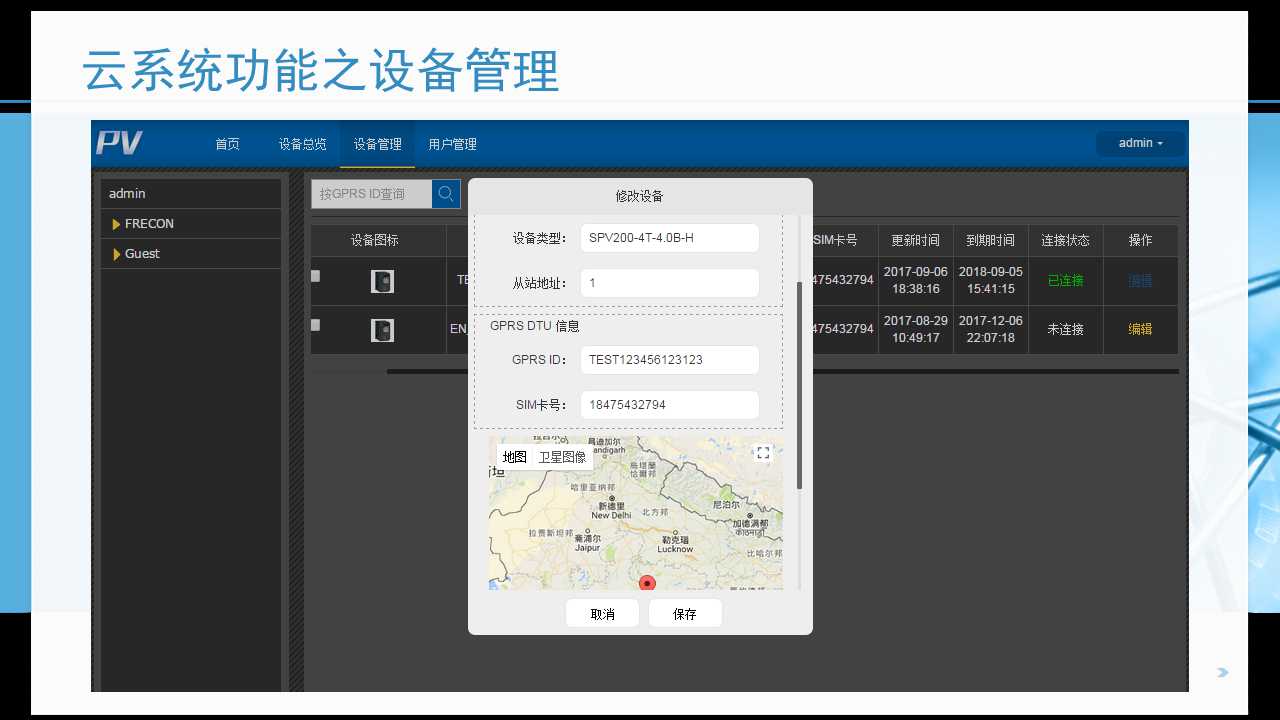Image resolution: width=1280 pixels, height=720 pixels.
Task: Click the dialog vertical scrollbar
Action: tap(799, 385)
